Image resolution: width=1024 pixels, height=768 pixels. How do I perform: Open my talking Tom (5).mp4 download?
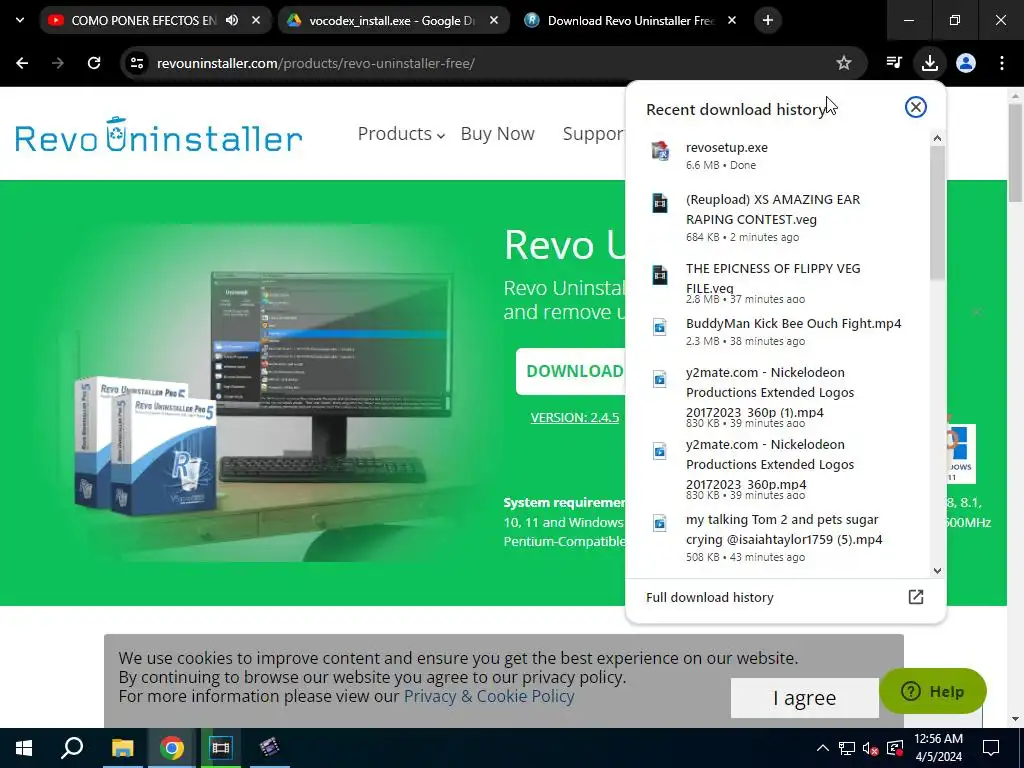pyautogui.click(x=778, y=537)
